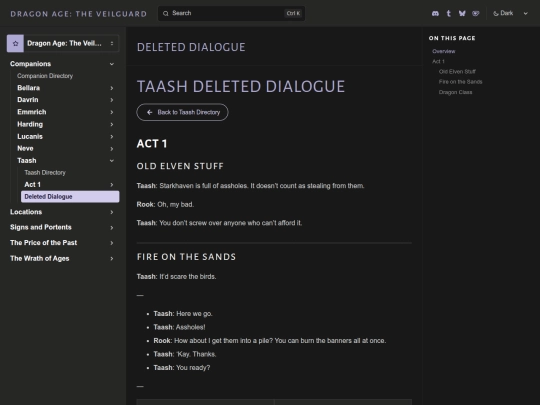This screenshot has height=405, width=540.
Task: Open the Dark theme dropdown
Action: [510, 13]
